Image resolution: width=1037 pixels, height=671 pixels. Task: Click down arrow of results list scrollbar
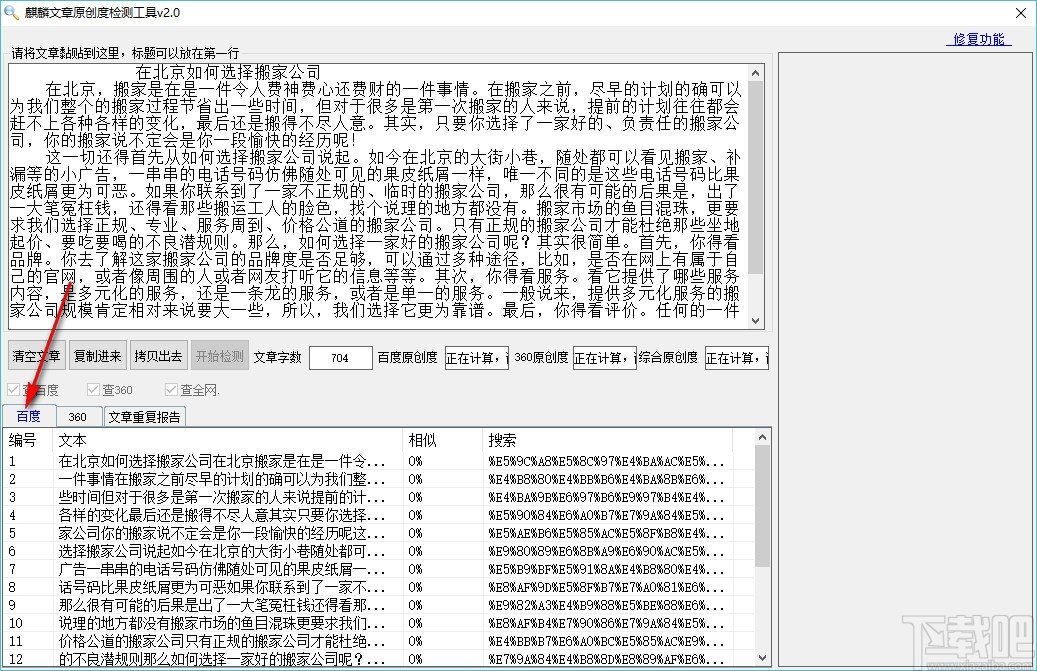762,658
